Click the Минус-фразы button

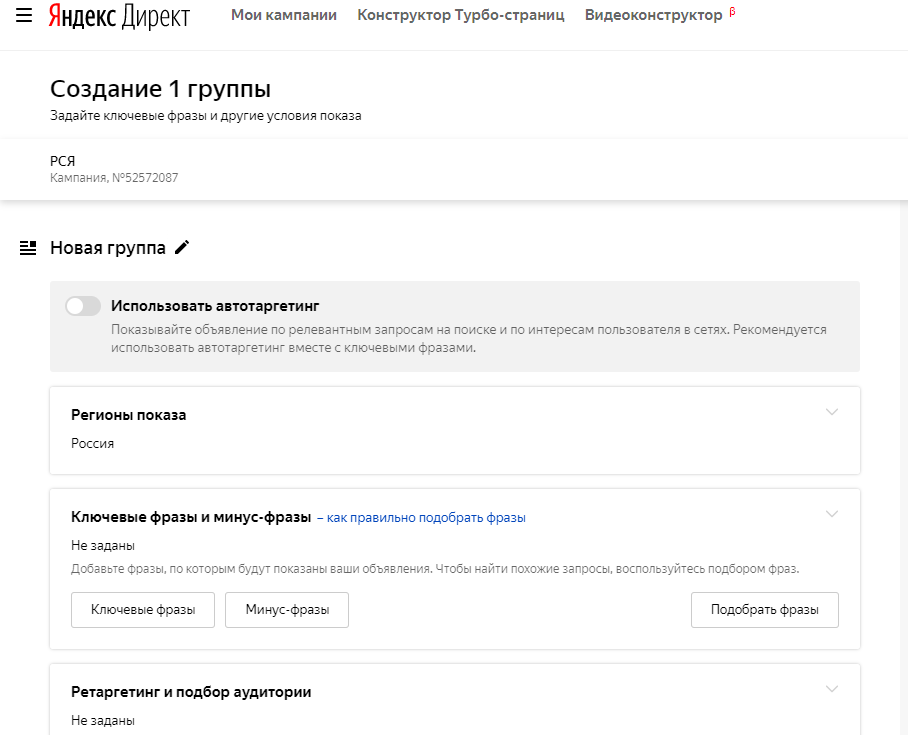[x=287, y=609]
